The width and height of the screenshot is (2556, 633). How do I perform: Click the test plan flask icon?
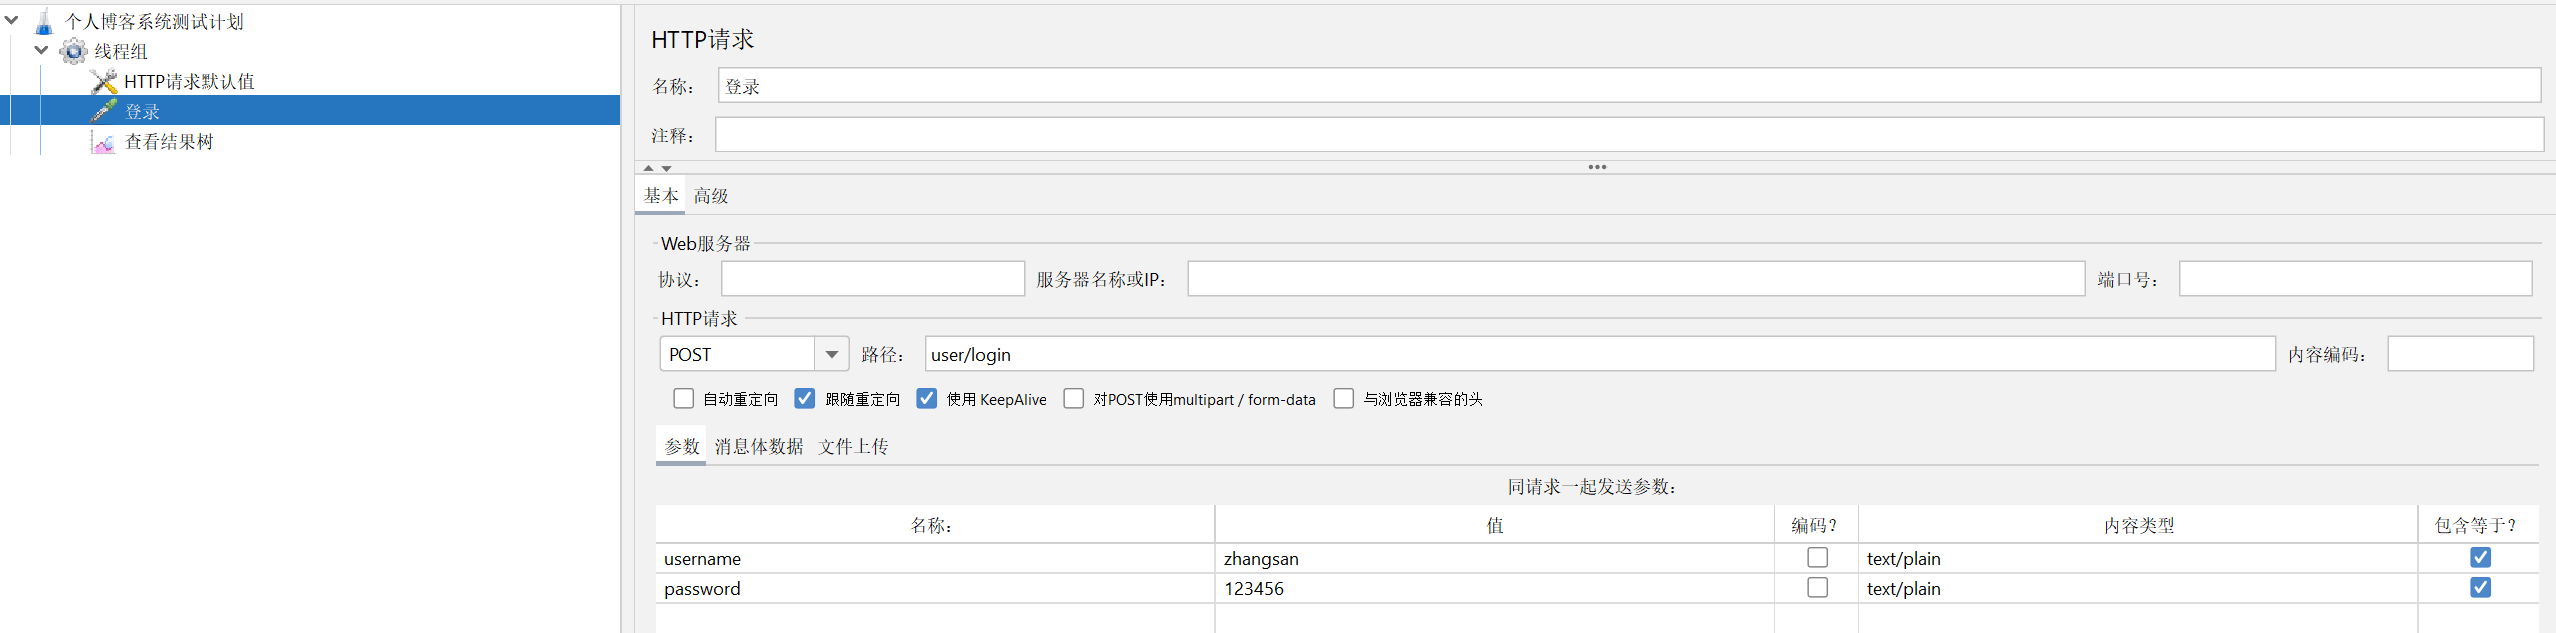click(44, 22)
